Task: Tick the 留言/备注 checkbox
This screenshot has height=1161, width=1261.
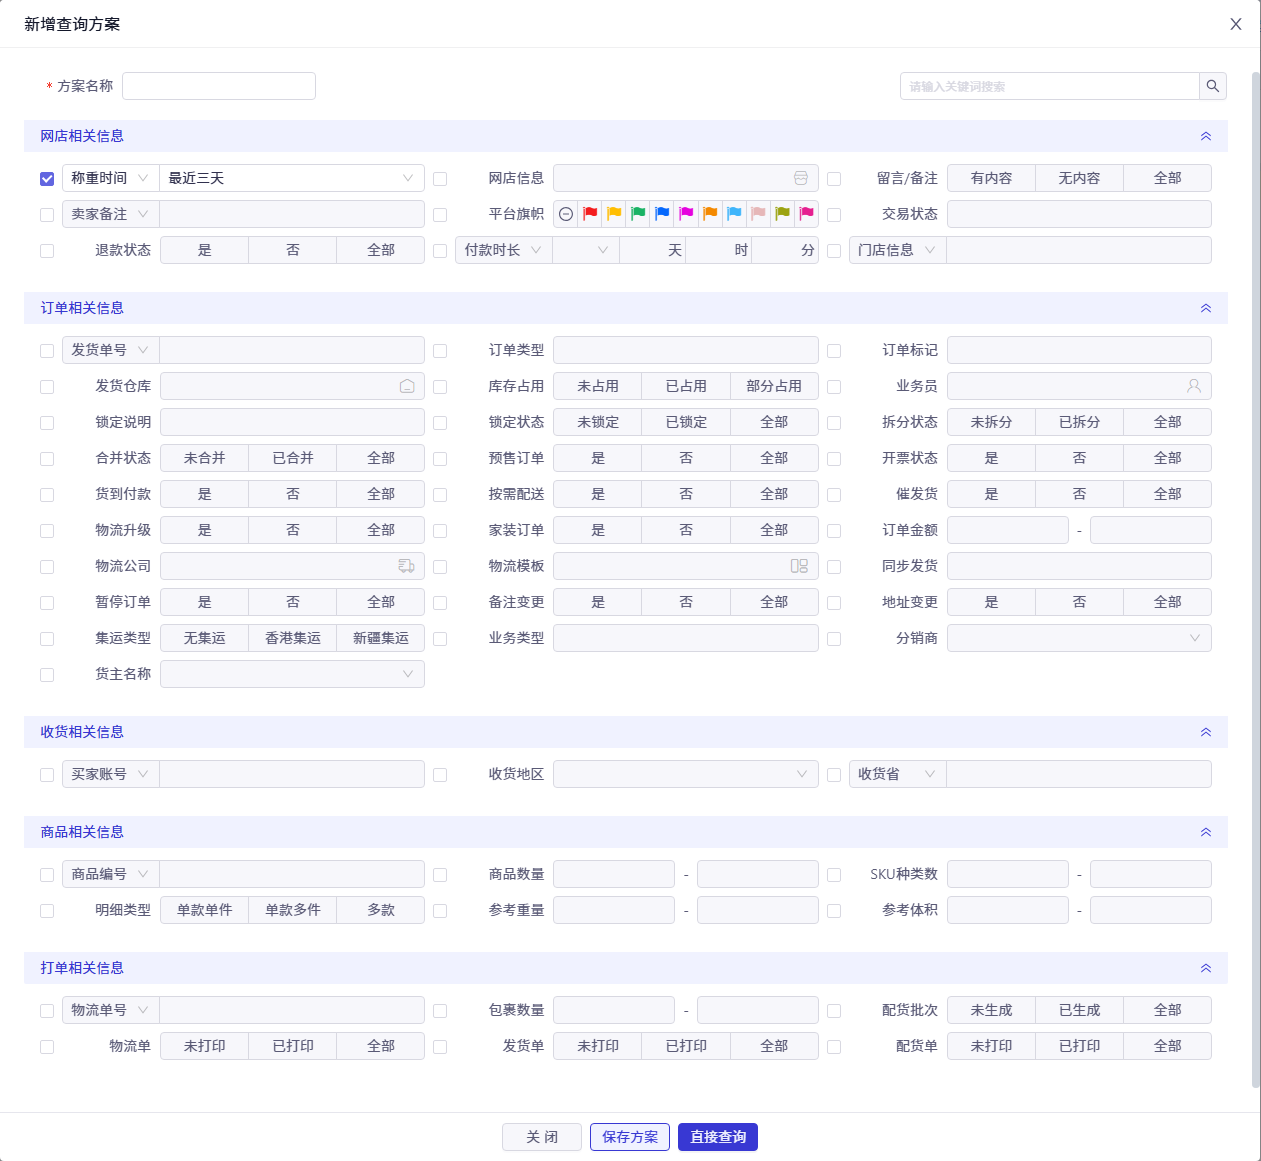Action: point(834,179)
